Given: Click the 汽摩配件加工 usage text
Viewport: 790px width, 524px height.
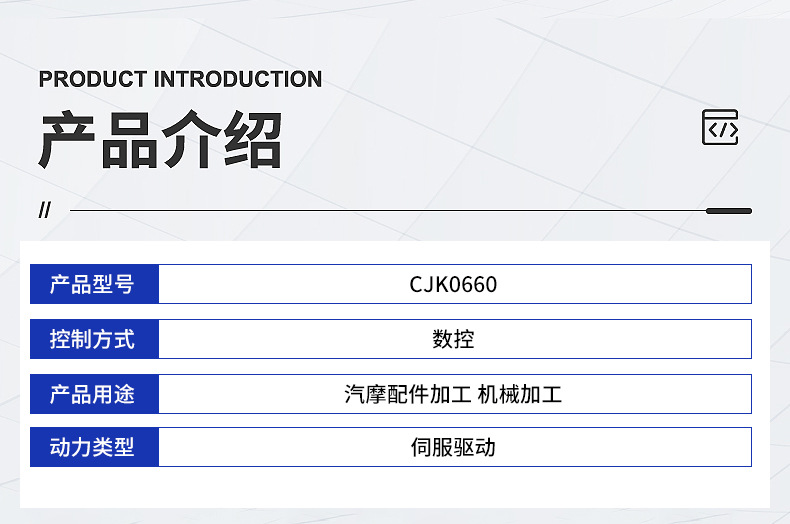Looking at the screenshot, I should pos(407,394).
